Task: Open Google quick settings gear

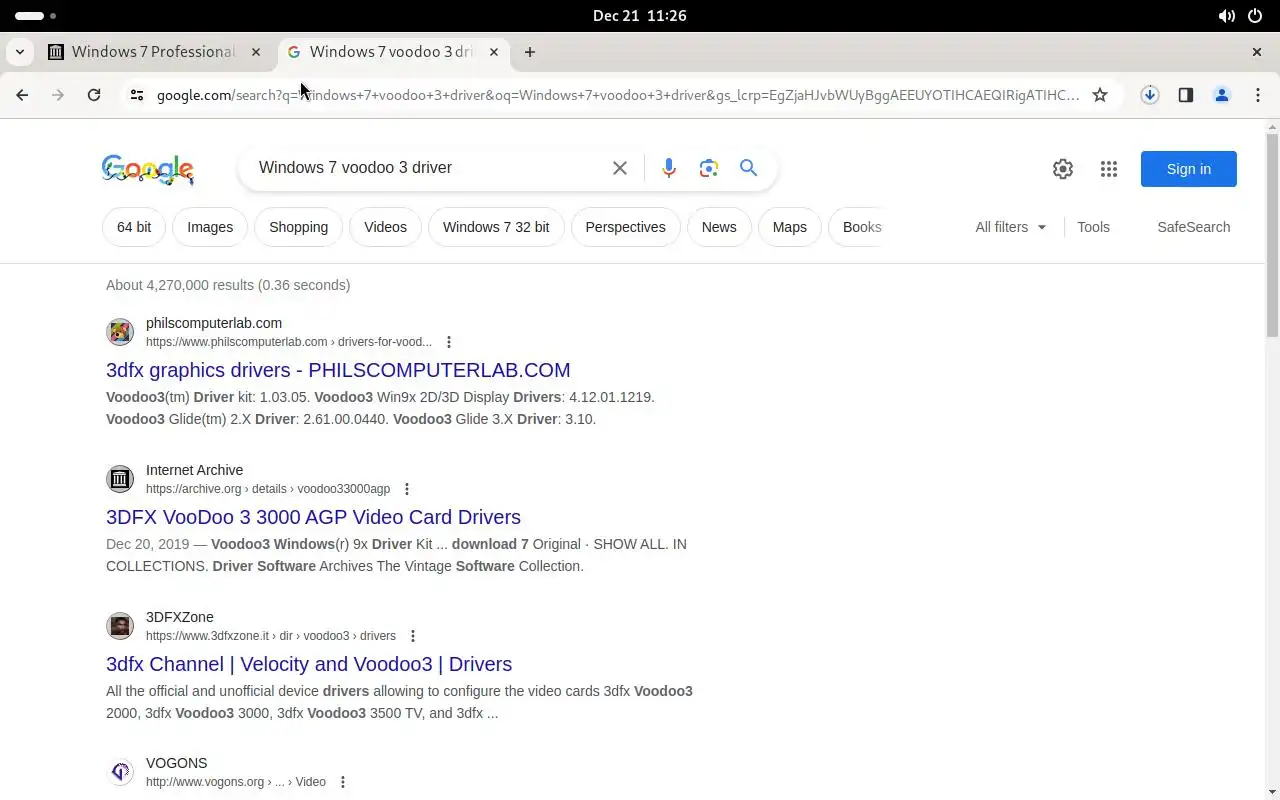Action: 1063,169
